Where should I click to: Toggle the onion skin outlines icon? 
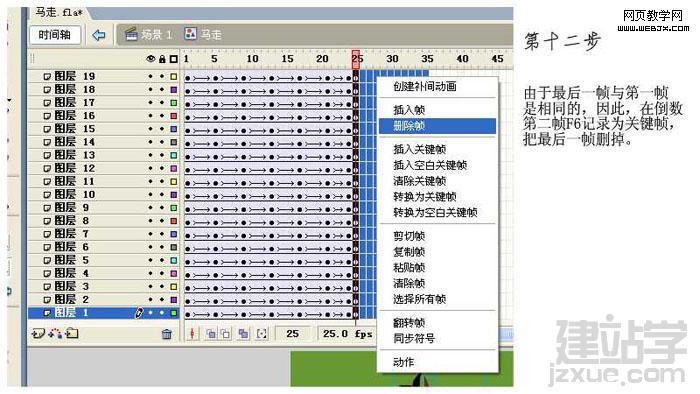(x=226, y=334)
